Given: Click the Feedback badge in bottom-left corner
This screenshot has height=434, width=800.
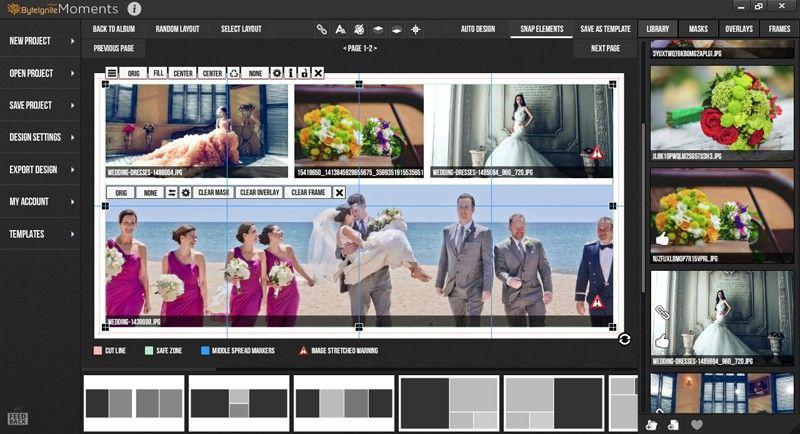Looking at the screenshot, I should [18, 418].
